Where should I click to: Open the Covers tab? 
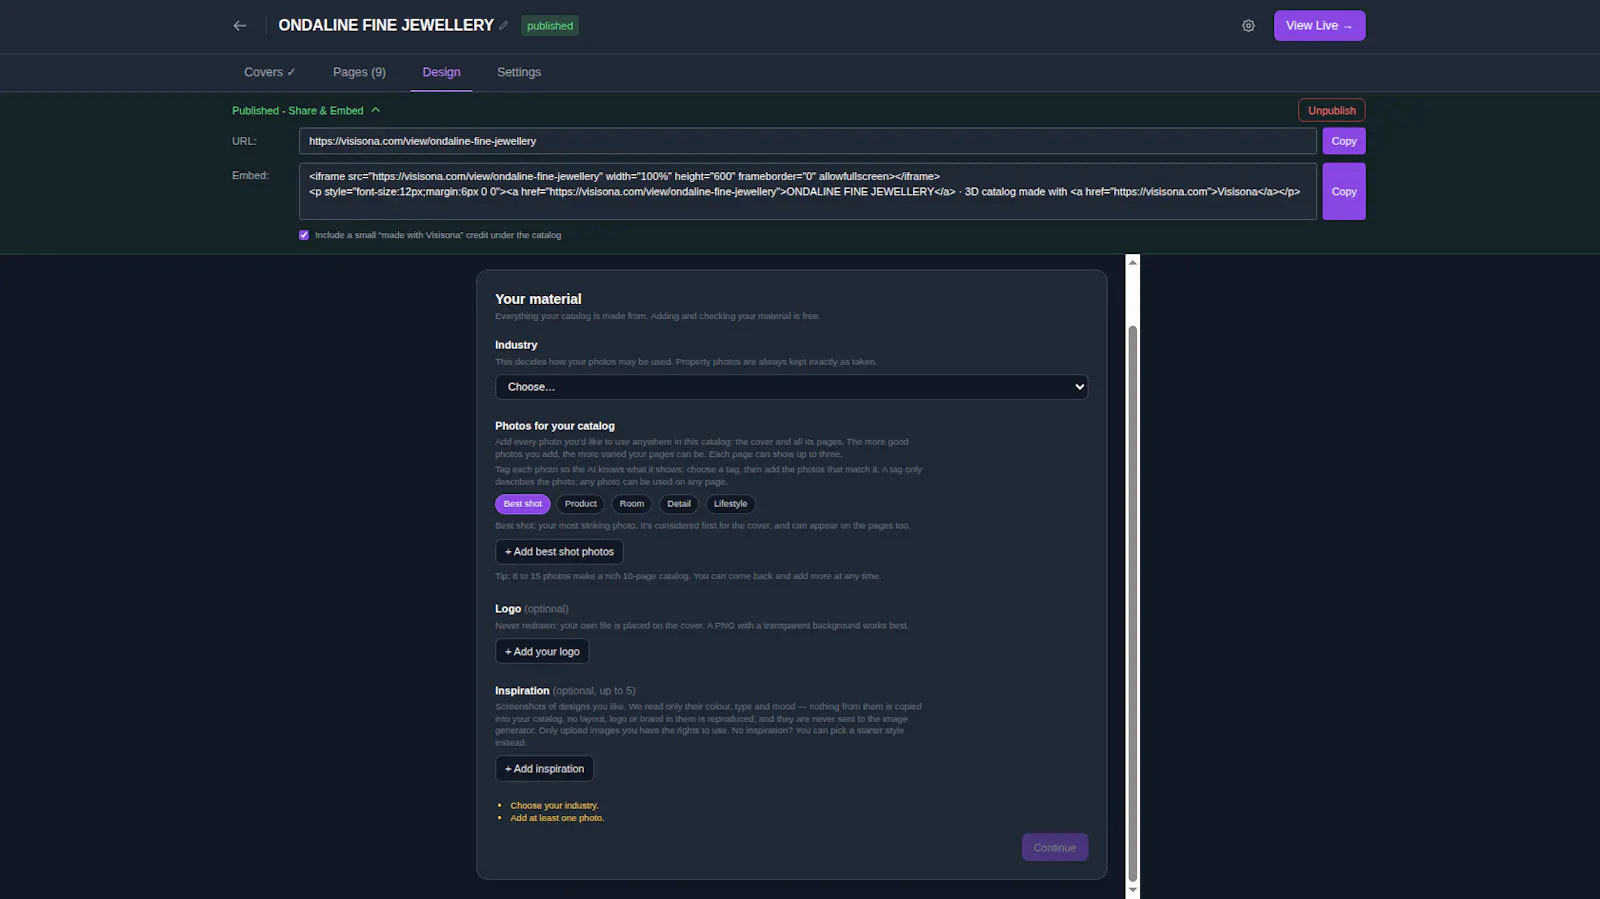click(269, 72)
